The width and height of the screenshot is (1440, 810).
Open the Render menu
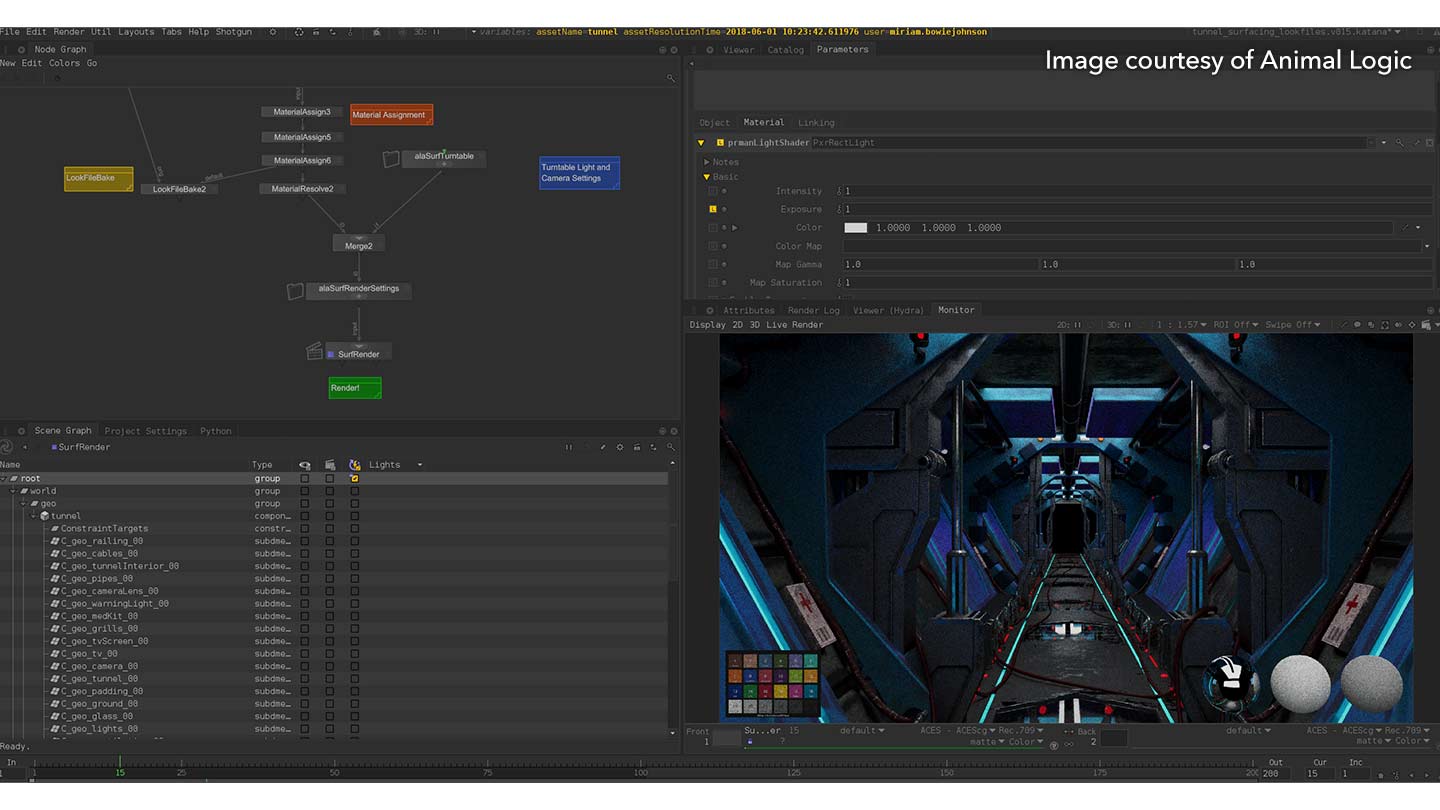coord(69,32)
